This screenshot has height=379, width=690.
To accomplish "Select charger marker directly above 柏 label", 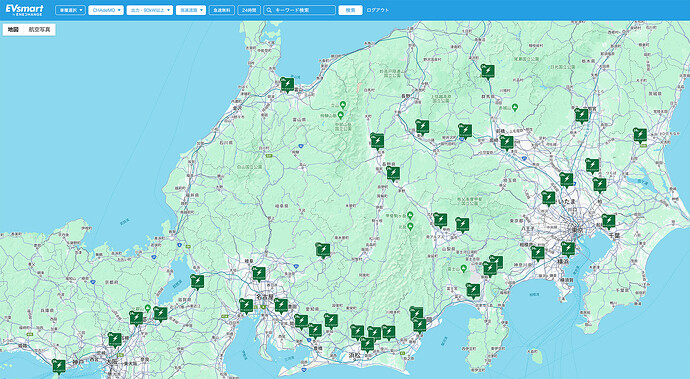I will pos(599,184).
